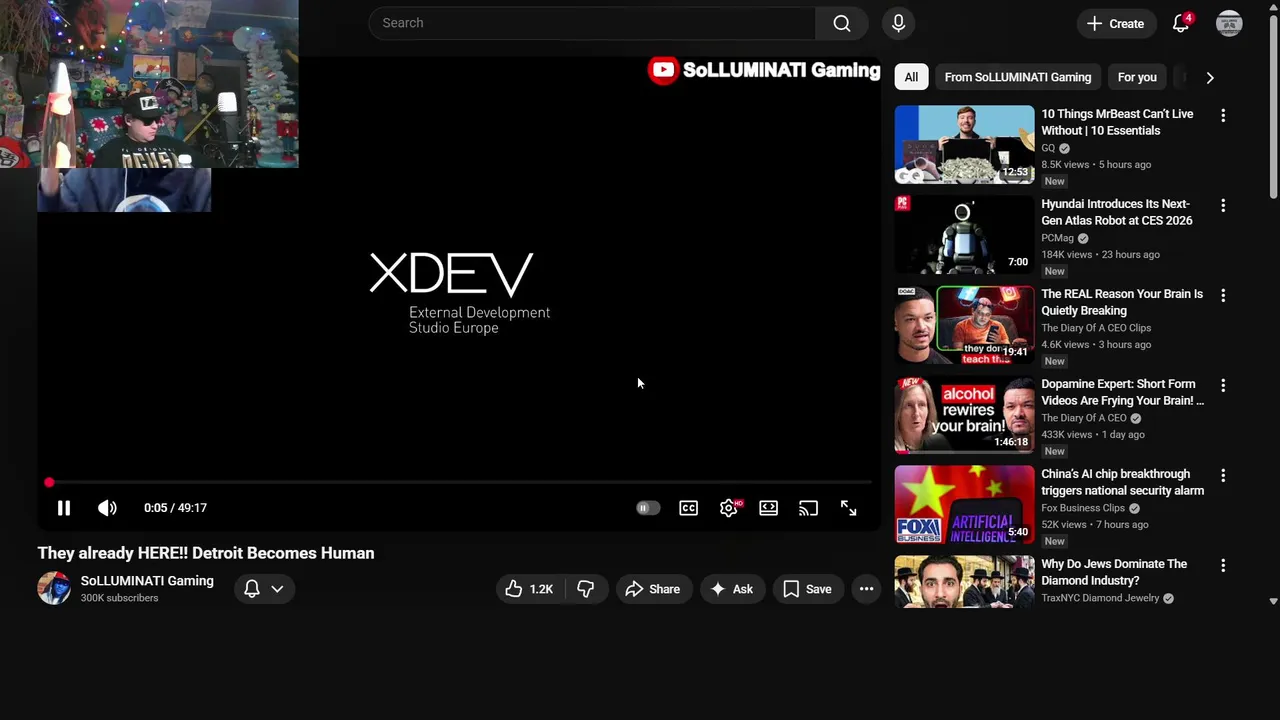
Task: Open options for MrBeast video
Action: coord(1222,116)
